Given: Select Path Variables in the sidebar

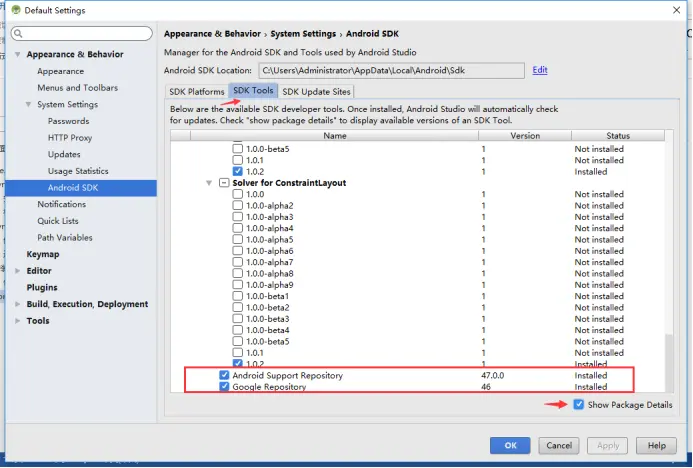Looking at the screenshot, I should [x=65, y=238].
